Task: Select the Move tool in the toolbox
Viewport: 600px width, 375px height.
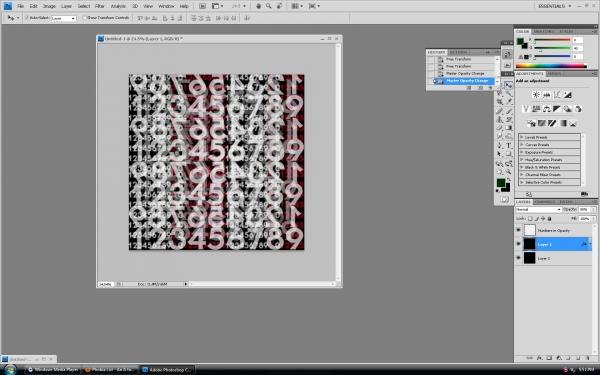Action: point(508,85)
